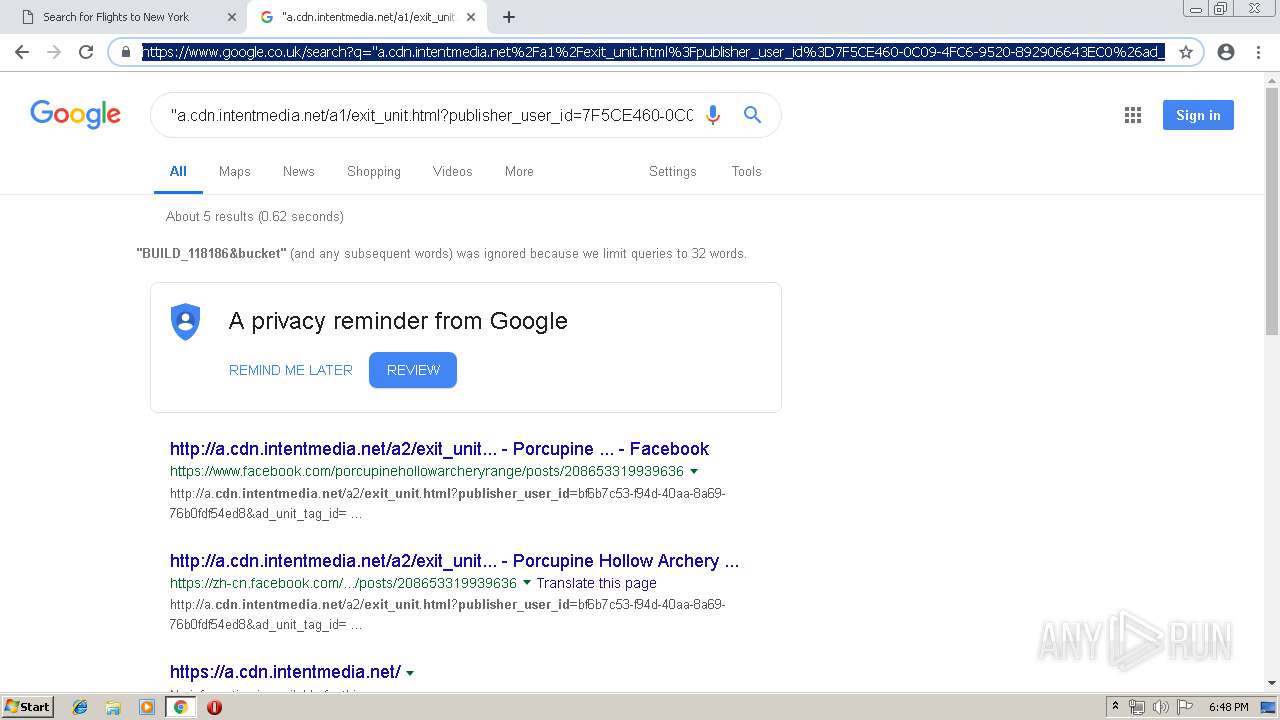Screen dimensions: 1280x720
Task: Open search Tools options
Action: point(747,171)
